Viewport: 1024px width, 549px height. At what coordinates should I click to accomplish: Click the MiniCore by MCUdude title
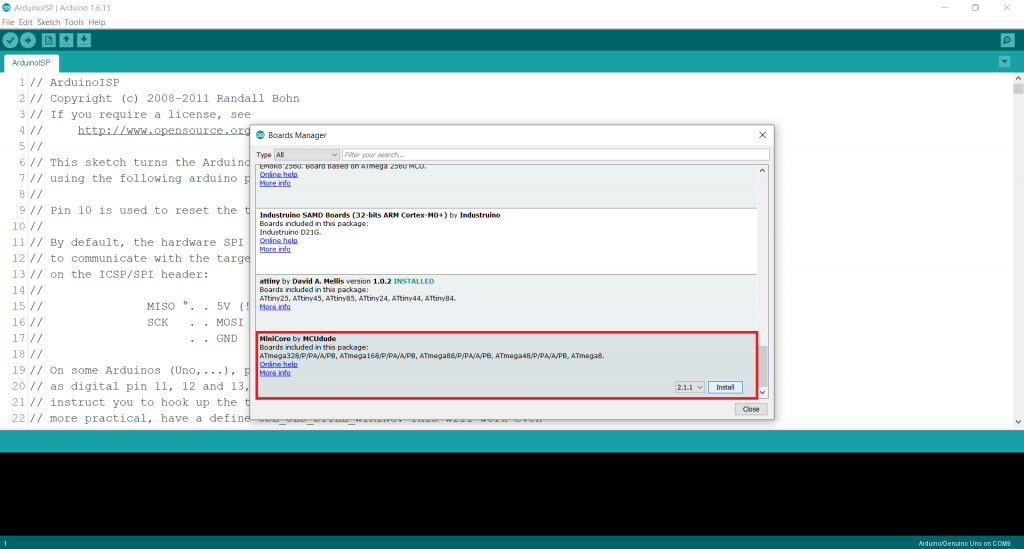point(297,339)
